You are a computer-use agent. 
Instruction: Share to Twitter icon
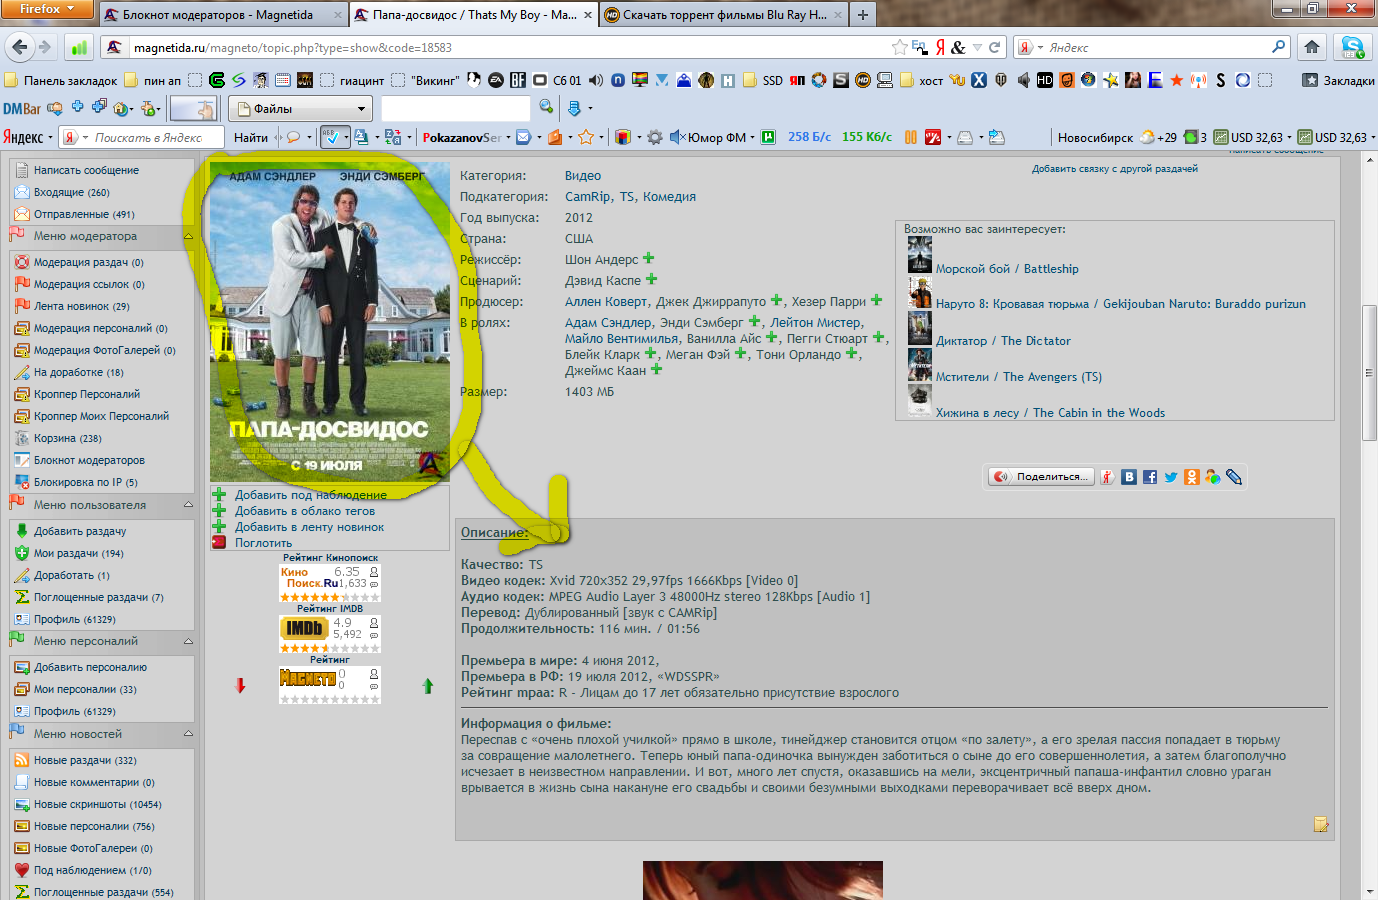[1171, 477]
